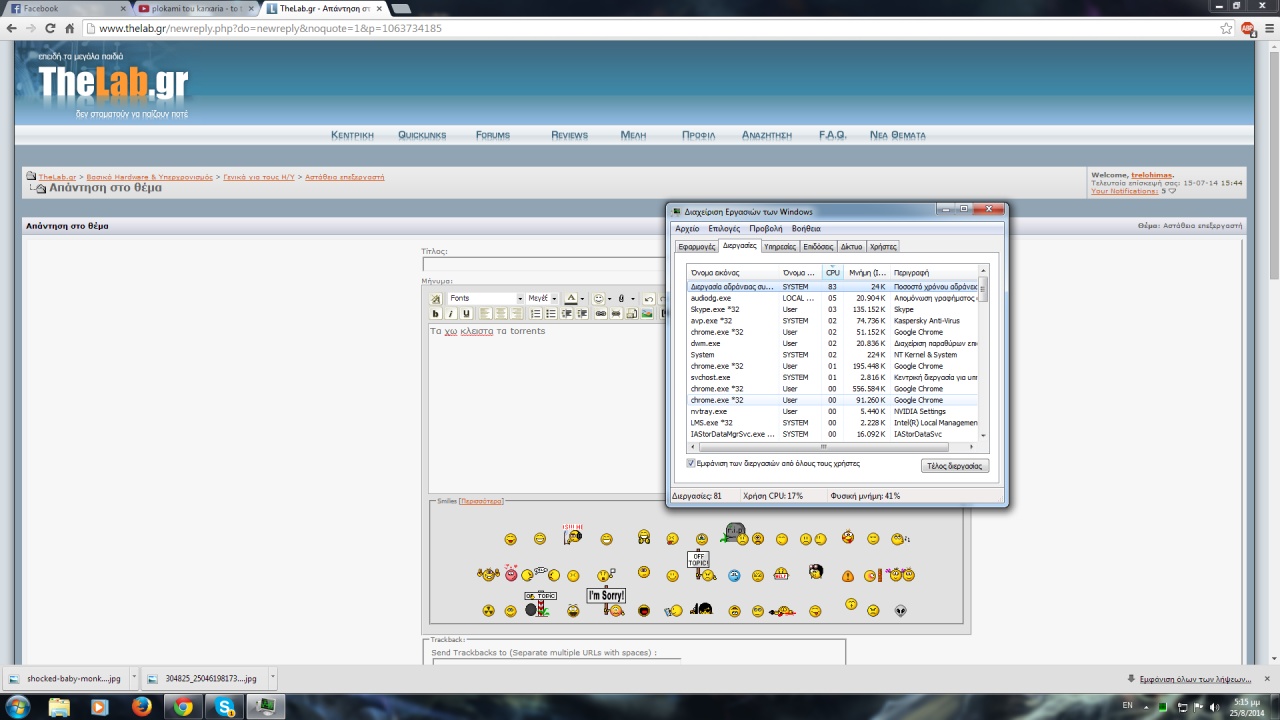This screenshot has height=720, width=1280.
Task: Insert an unordered bullet list
Action: pyautogui.click(x=551, y=313)
